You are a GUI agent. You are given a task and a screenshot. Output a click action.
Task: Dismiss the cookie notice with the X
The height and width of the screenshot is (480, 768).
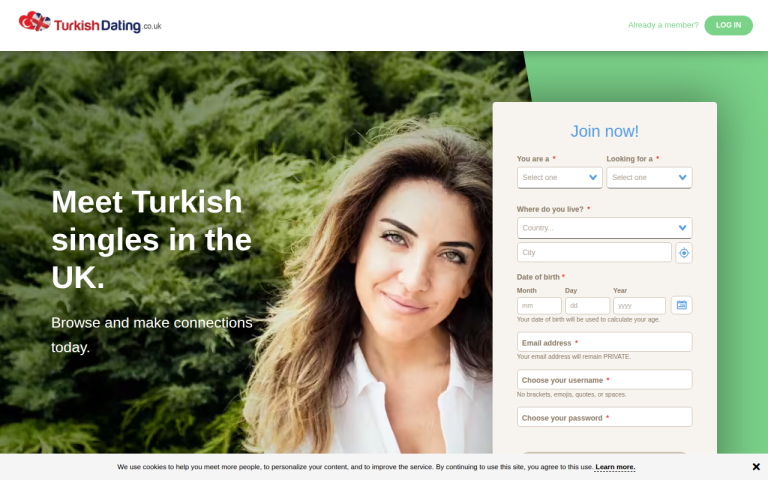tap(756, 467)
